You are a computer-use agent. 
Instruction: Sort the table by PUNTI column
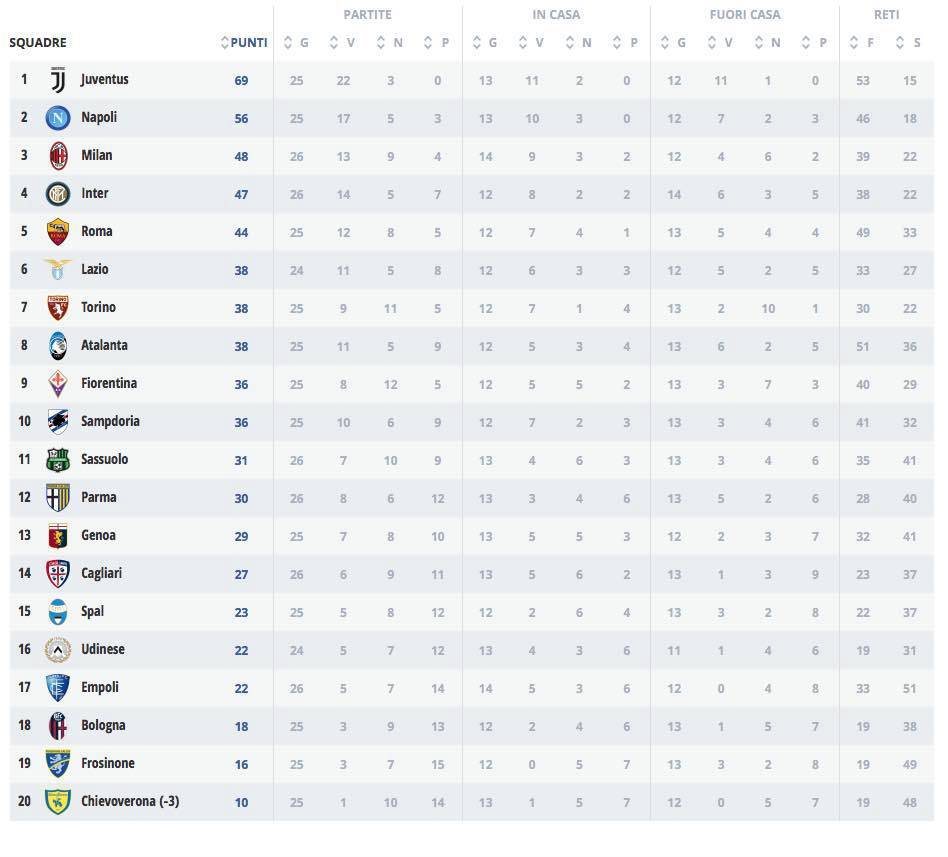tap(243, 43)
